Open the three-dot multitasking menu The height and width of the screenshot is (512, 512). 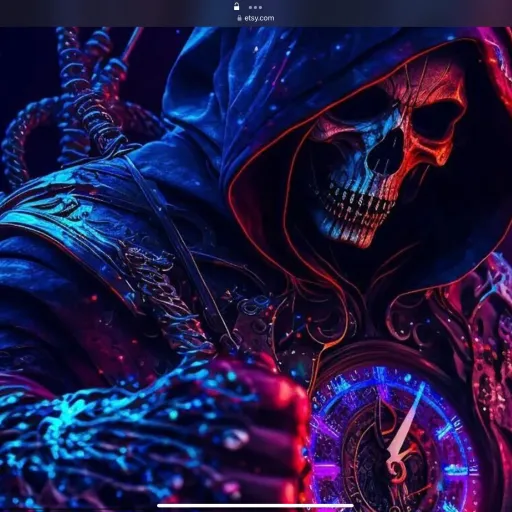pyautogui.click(x=255, y=7)
